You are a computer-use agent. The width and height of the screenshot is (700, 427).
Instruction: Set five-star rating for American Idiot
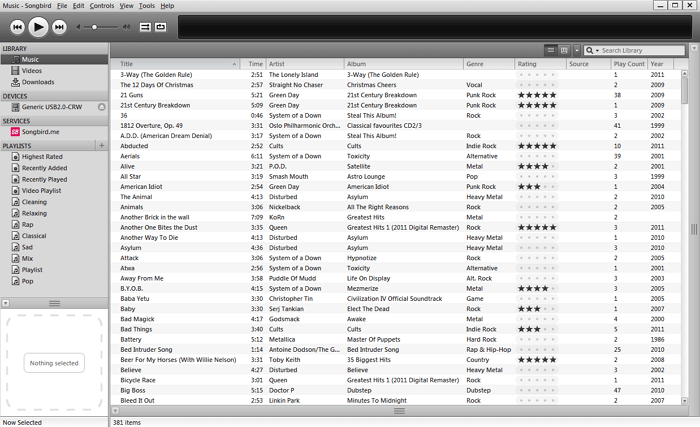[x=552, y=186]
